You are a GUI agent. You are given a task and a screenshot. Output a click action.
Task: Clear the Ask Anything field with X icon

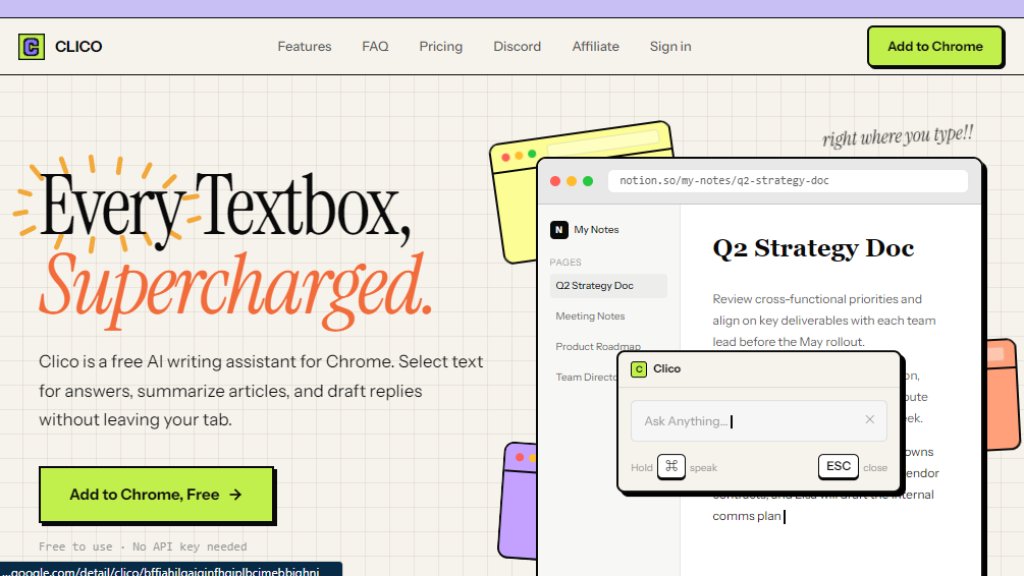coord(869,420)
